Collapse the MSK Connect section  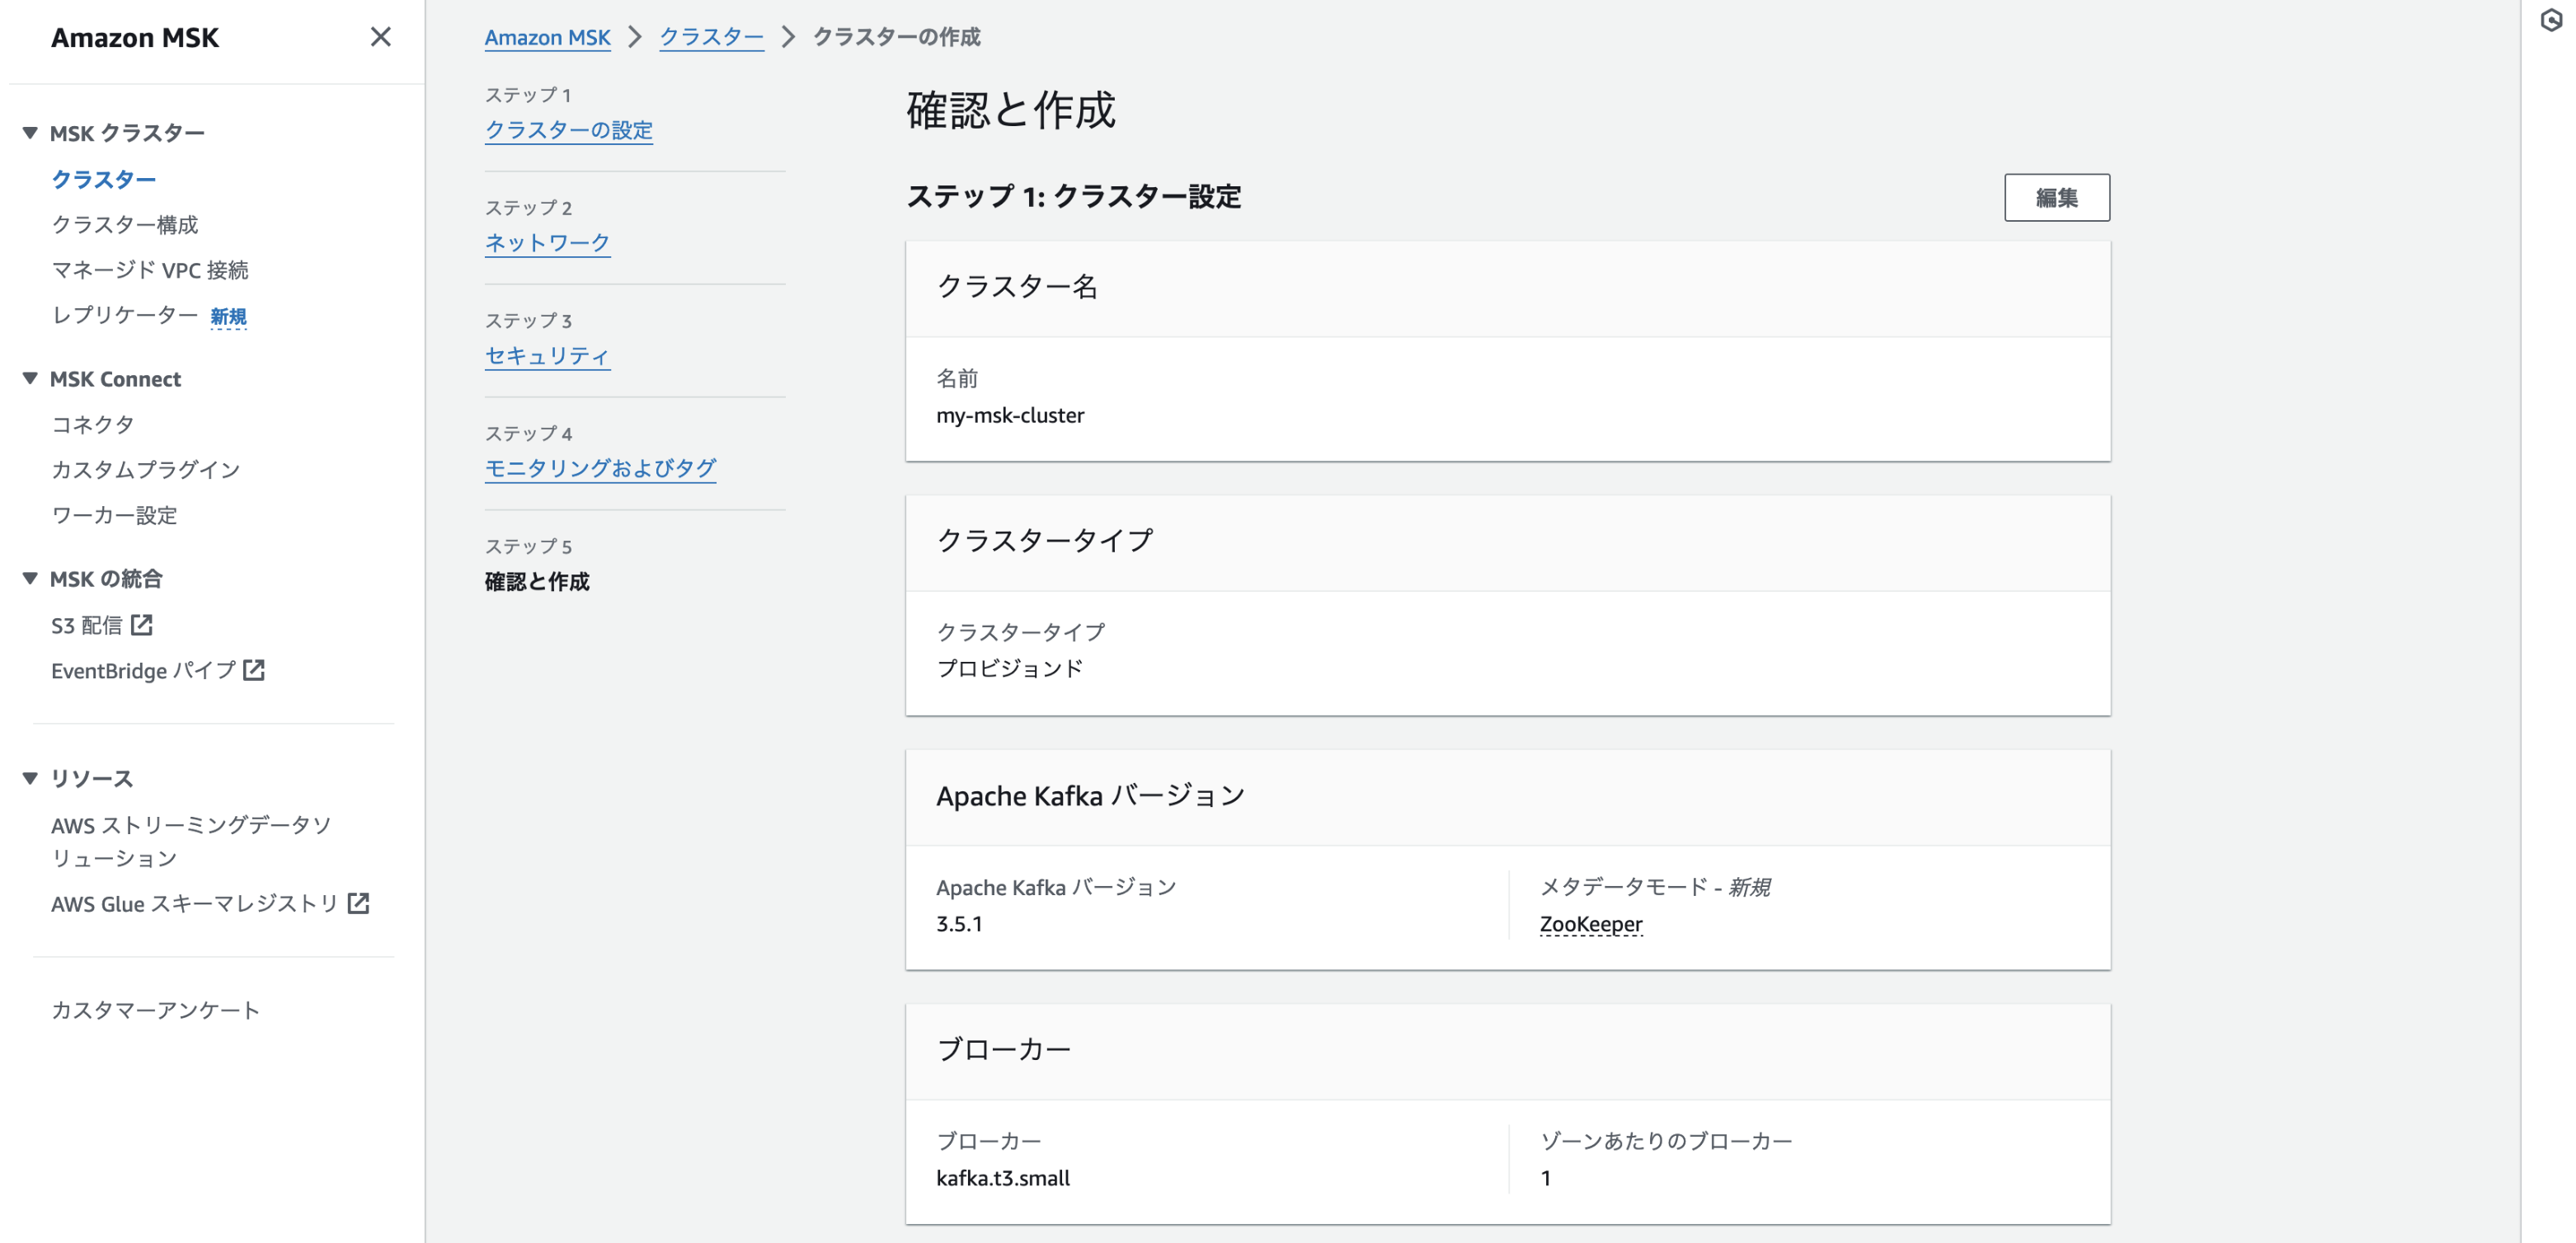[x=30, y=379]
